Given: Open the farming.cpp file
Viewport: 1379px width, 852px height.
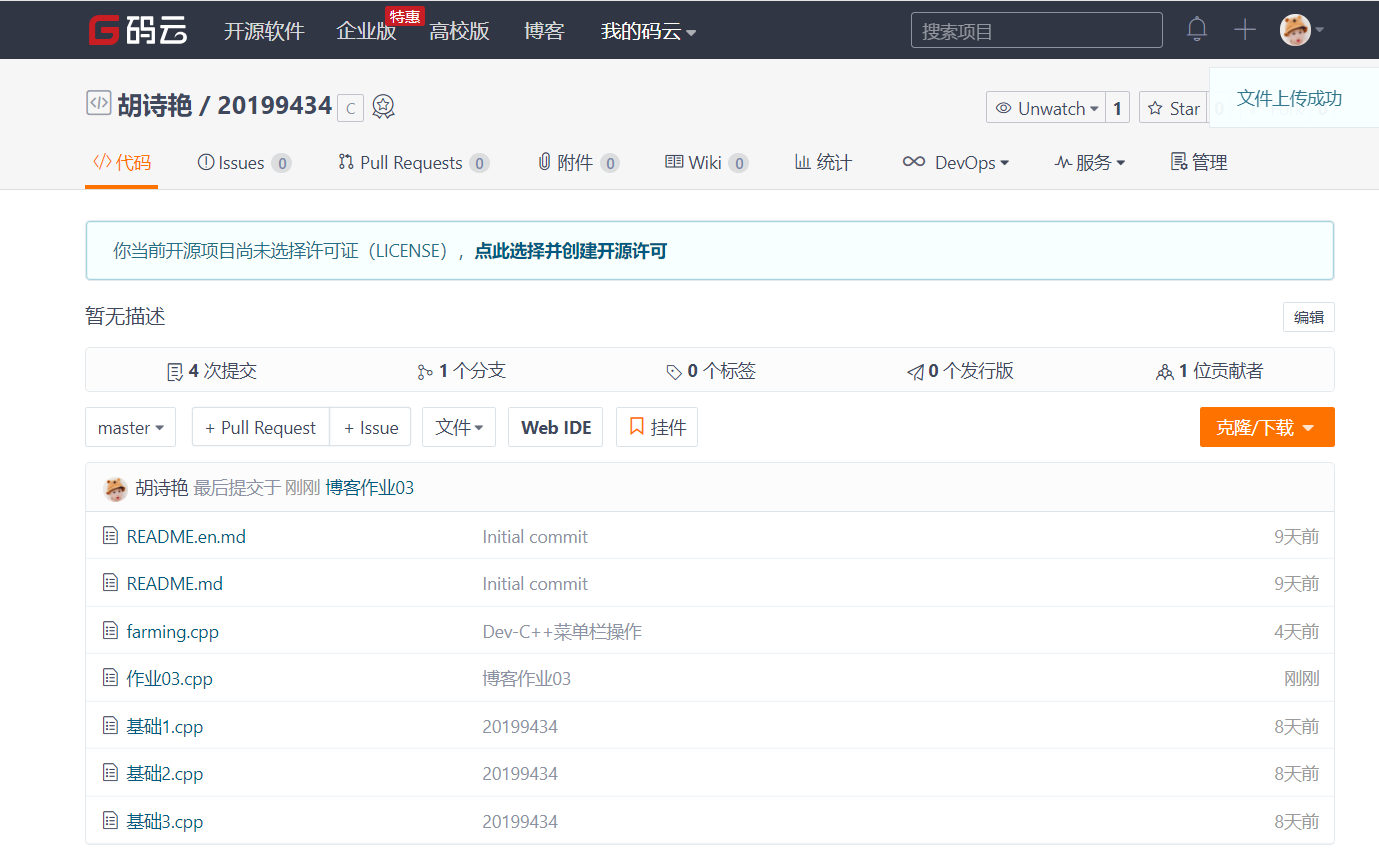Looking at the screenshot, I should coord(173,631).
